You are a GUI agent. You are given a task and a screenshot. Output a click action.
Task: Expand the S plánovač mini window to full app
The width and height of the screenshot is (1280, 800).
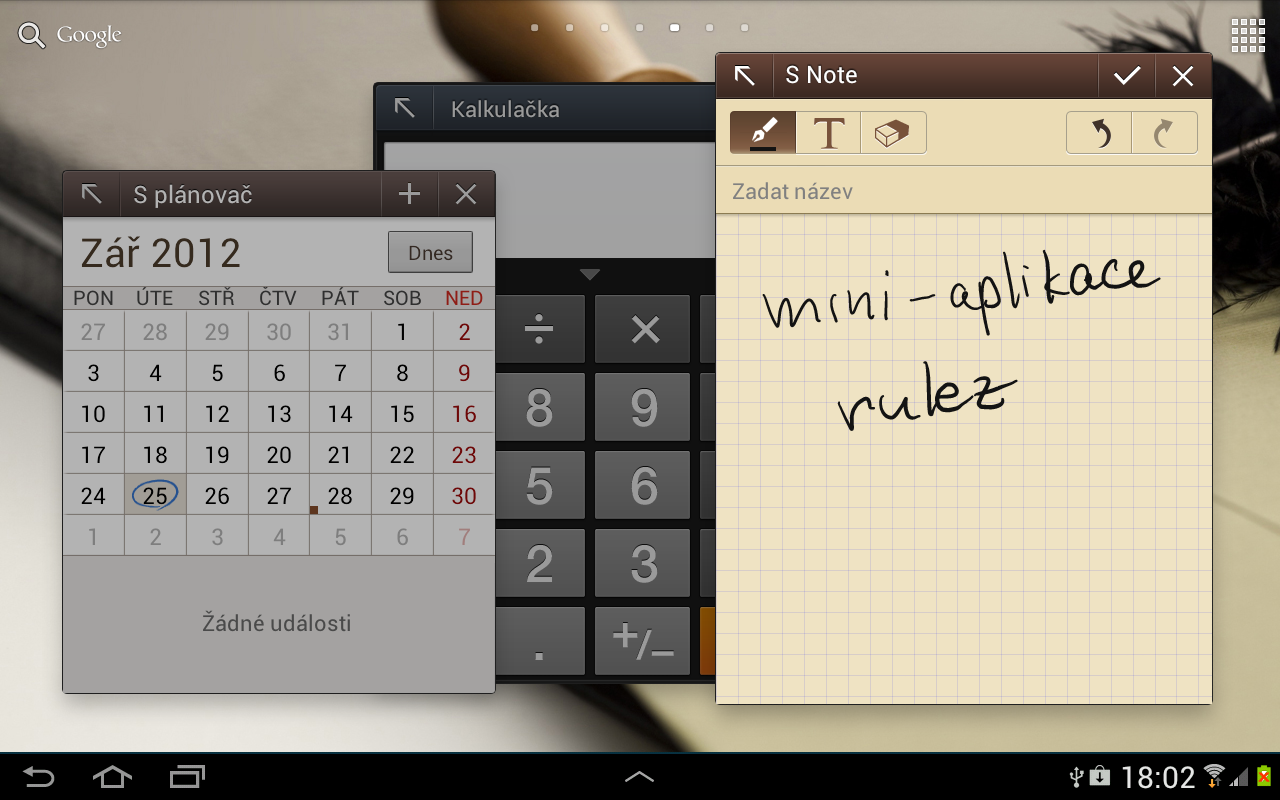(x=91, y=194)
